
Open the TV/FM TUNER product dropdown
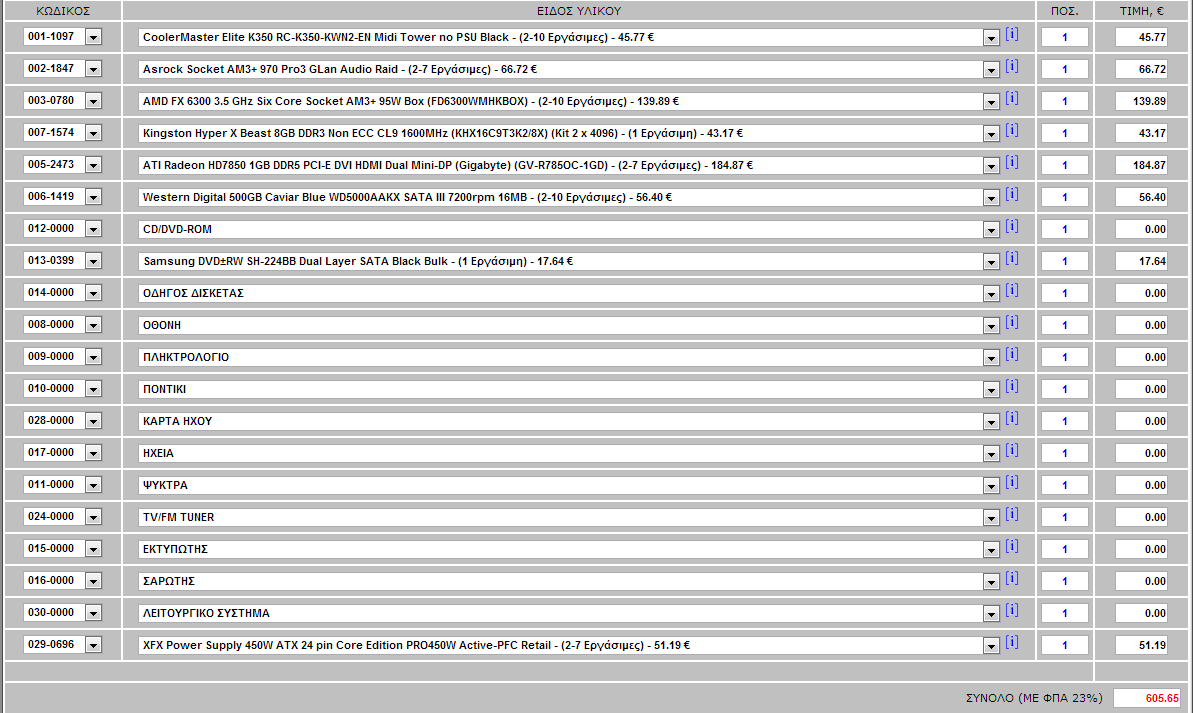pyautogui.click(x=991, y=517)
